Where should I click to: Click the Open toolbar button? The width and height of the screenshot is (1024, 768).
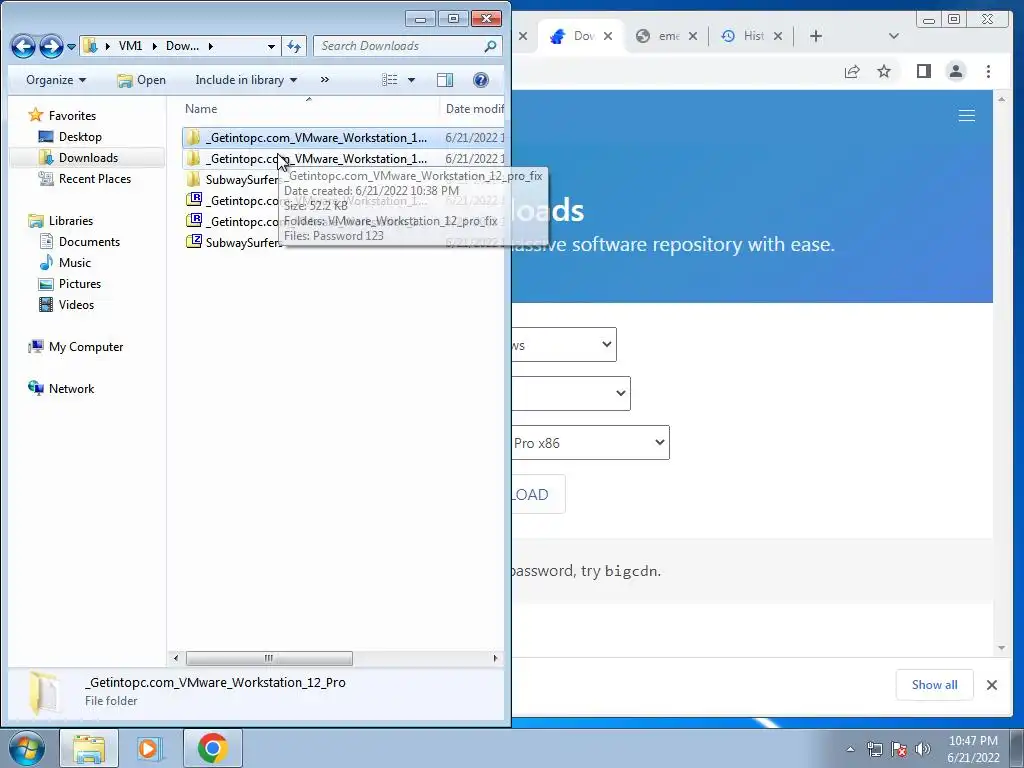pyautogui.click(x=142, y=80)
